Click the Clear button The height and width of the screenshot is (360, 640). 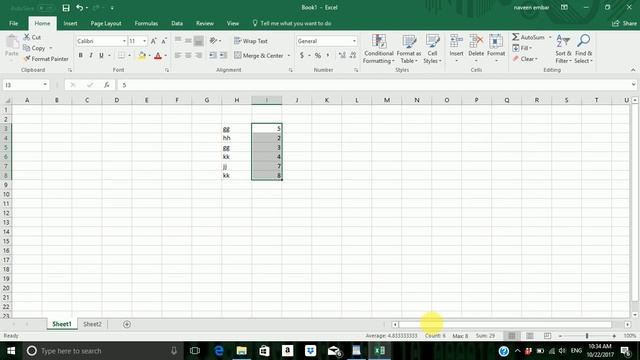[x=525, y=59]
